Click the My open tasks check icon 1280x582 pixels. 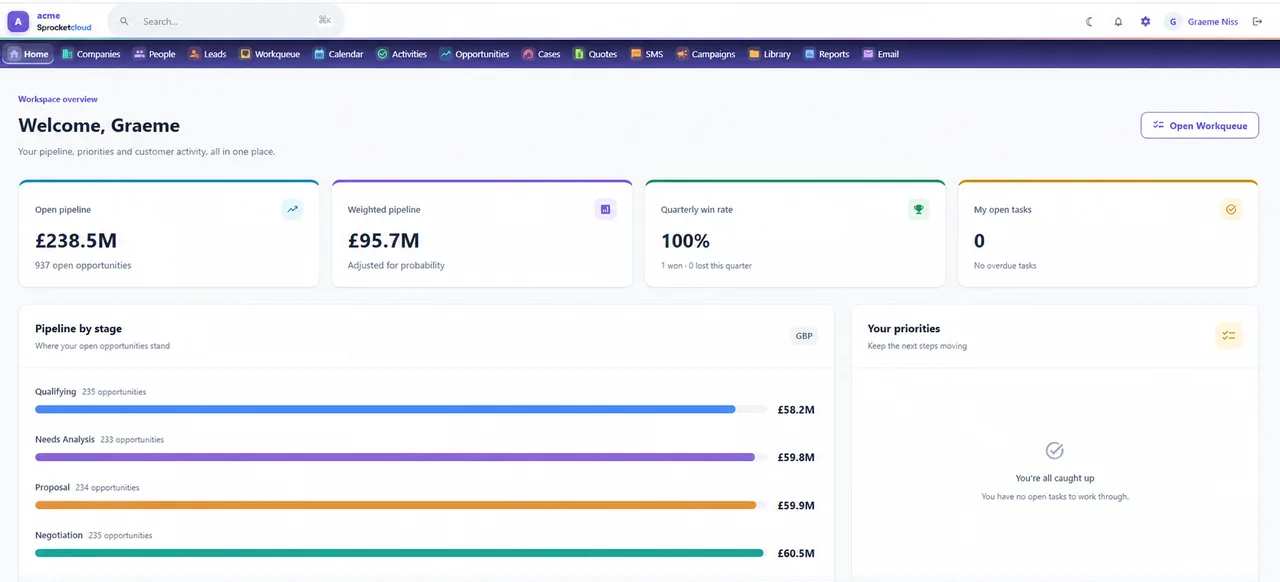1231,209
